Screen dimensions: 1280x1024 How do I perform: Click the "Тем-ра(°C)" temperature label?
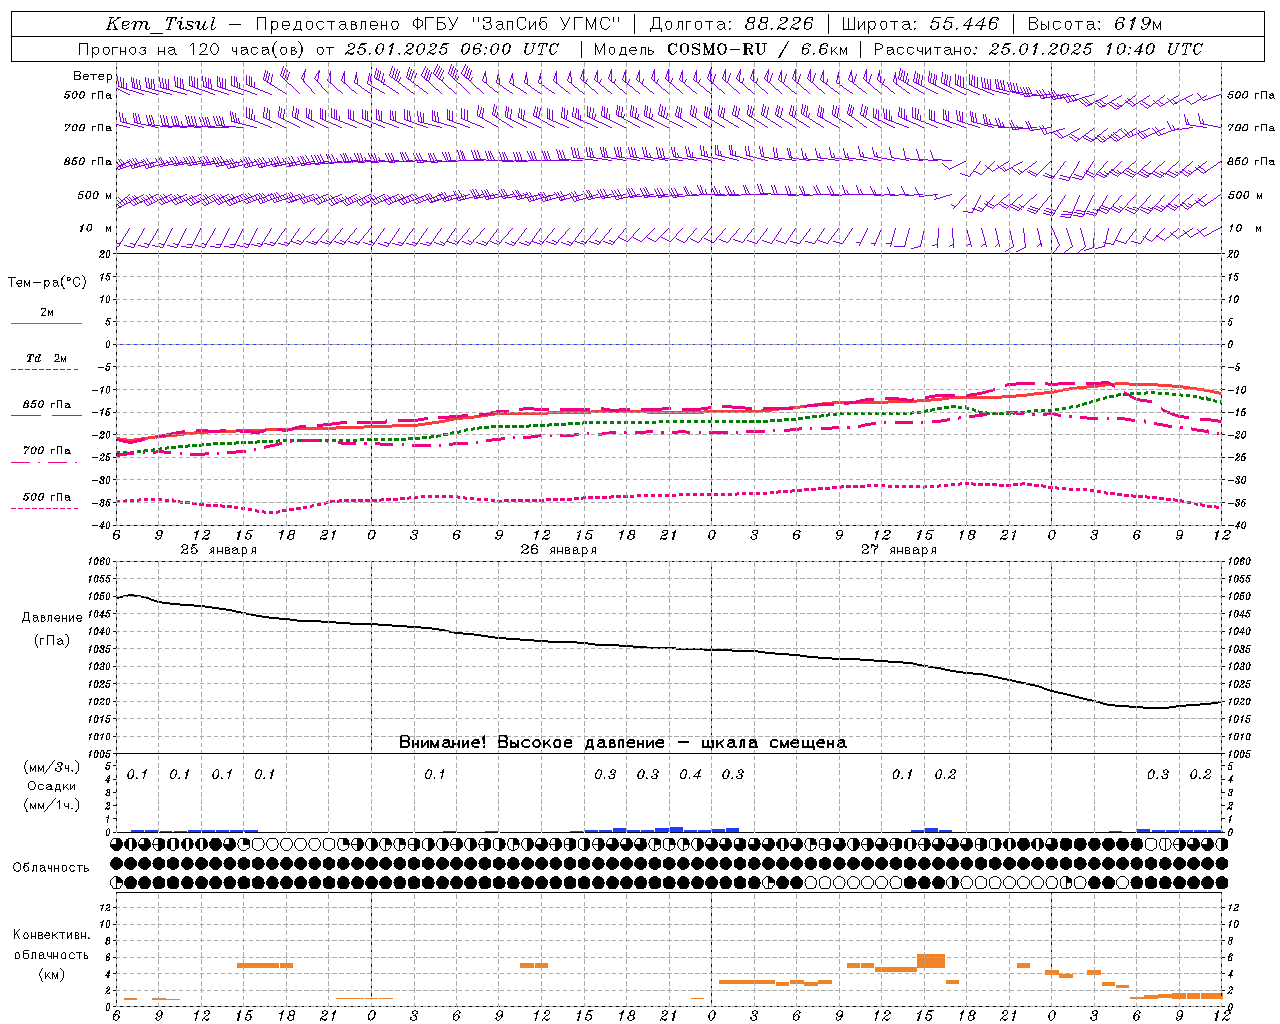[x=47, y=283]
